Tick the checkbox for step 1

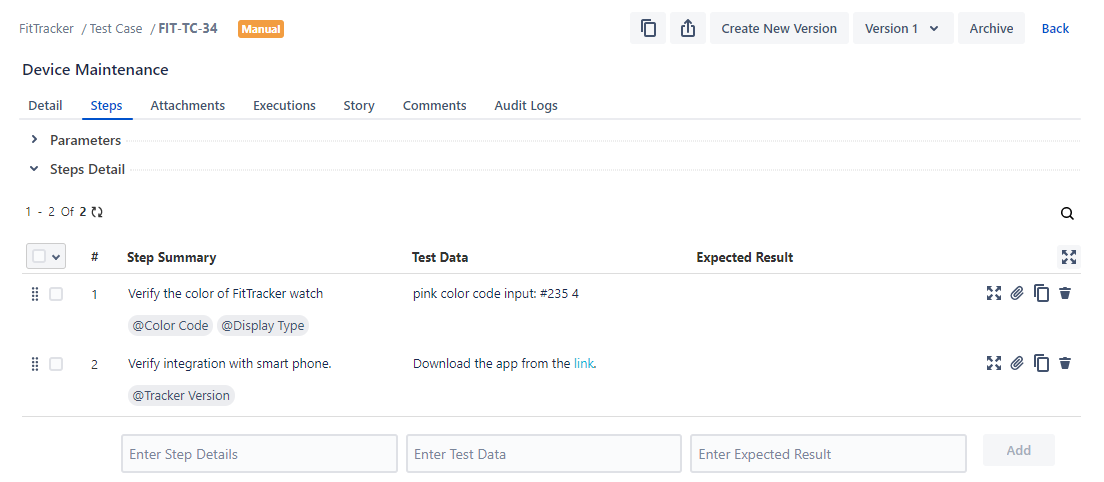[56, 294]
